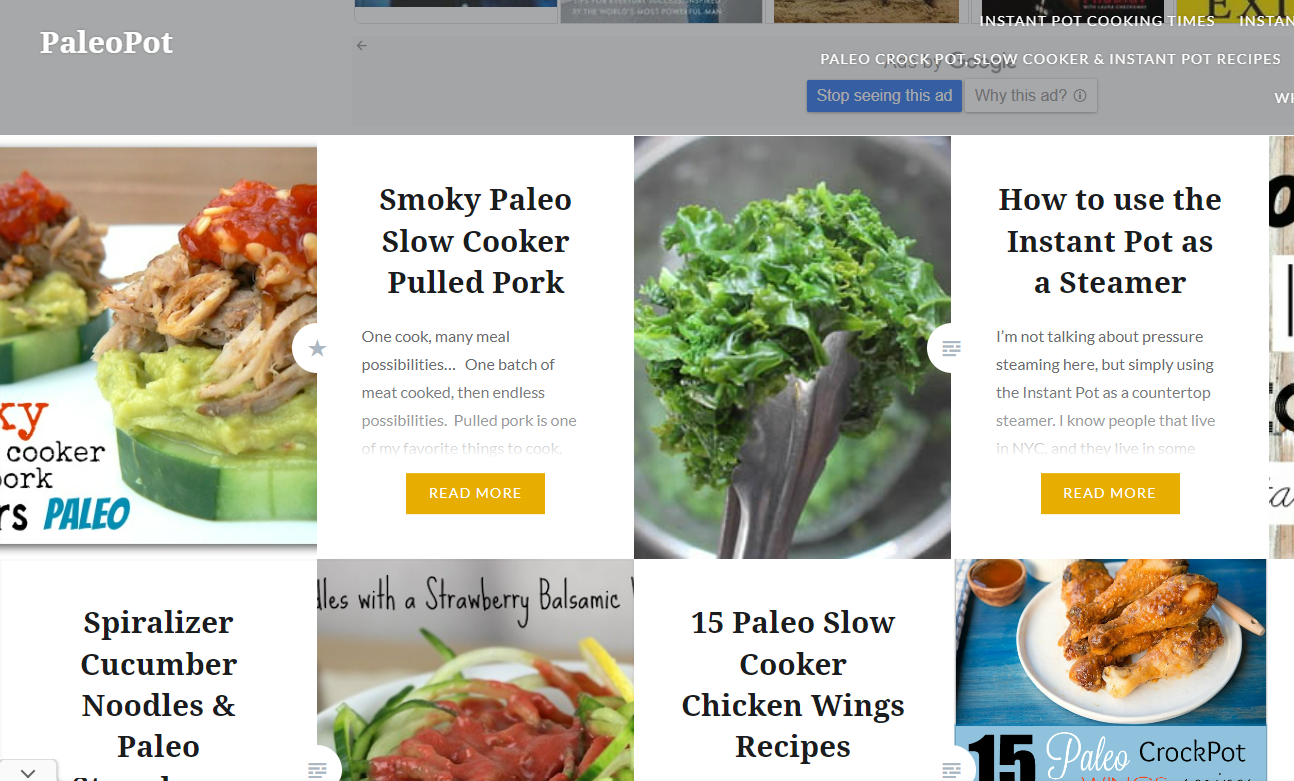1294x781 pixels.
Task: Click the left arrow inside the Google ad
Action: [361, 45]
